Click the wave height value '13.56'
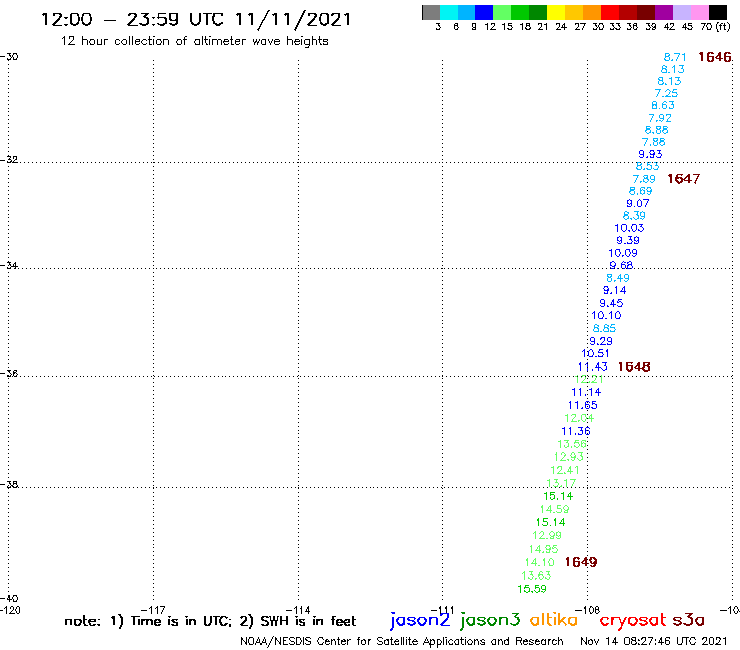 click(572, 444)
